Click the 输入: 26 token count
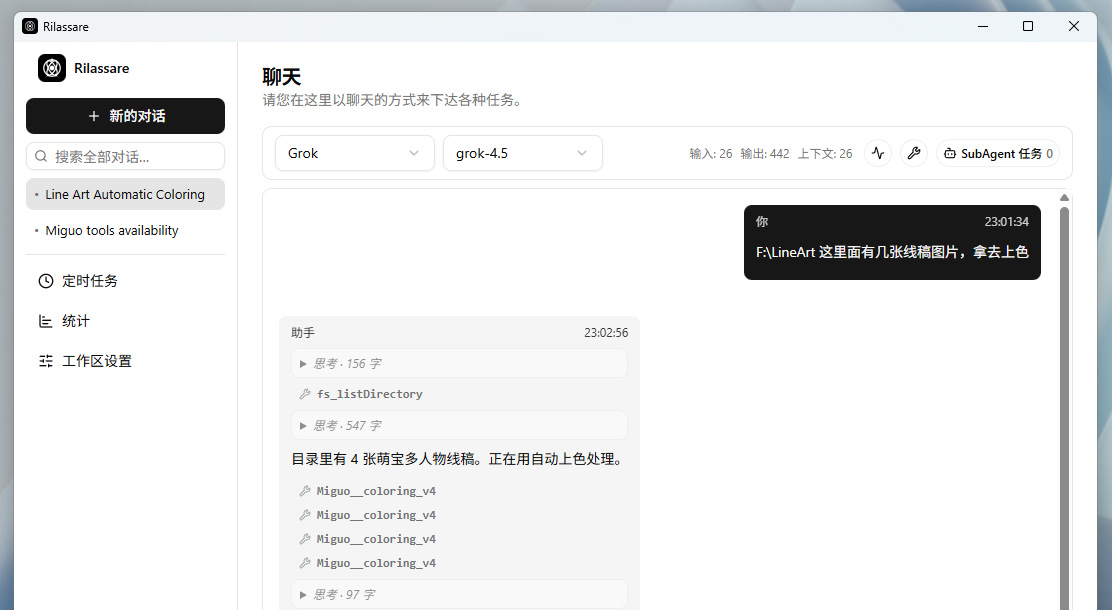The width and height of the screenshot is (1112, 610). [711, 154]
